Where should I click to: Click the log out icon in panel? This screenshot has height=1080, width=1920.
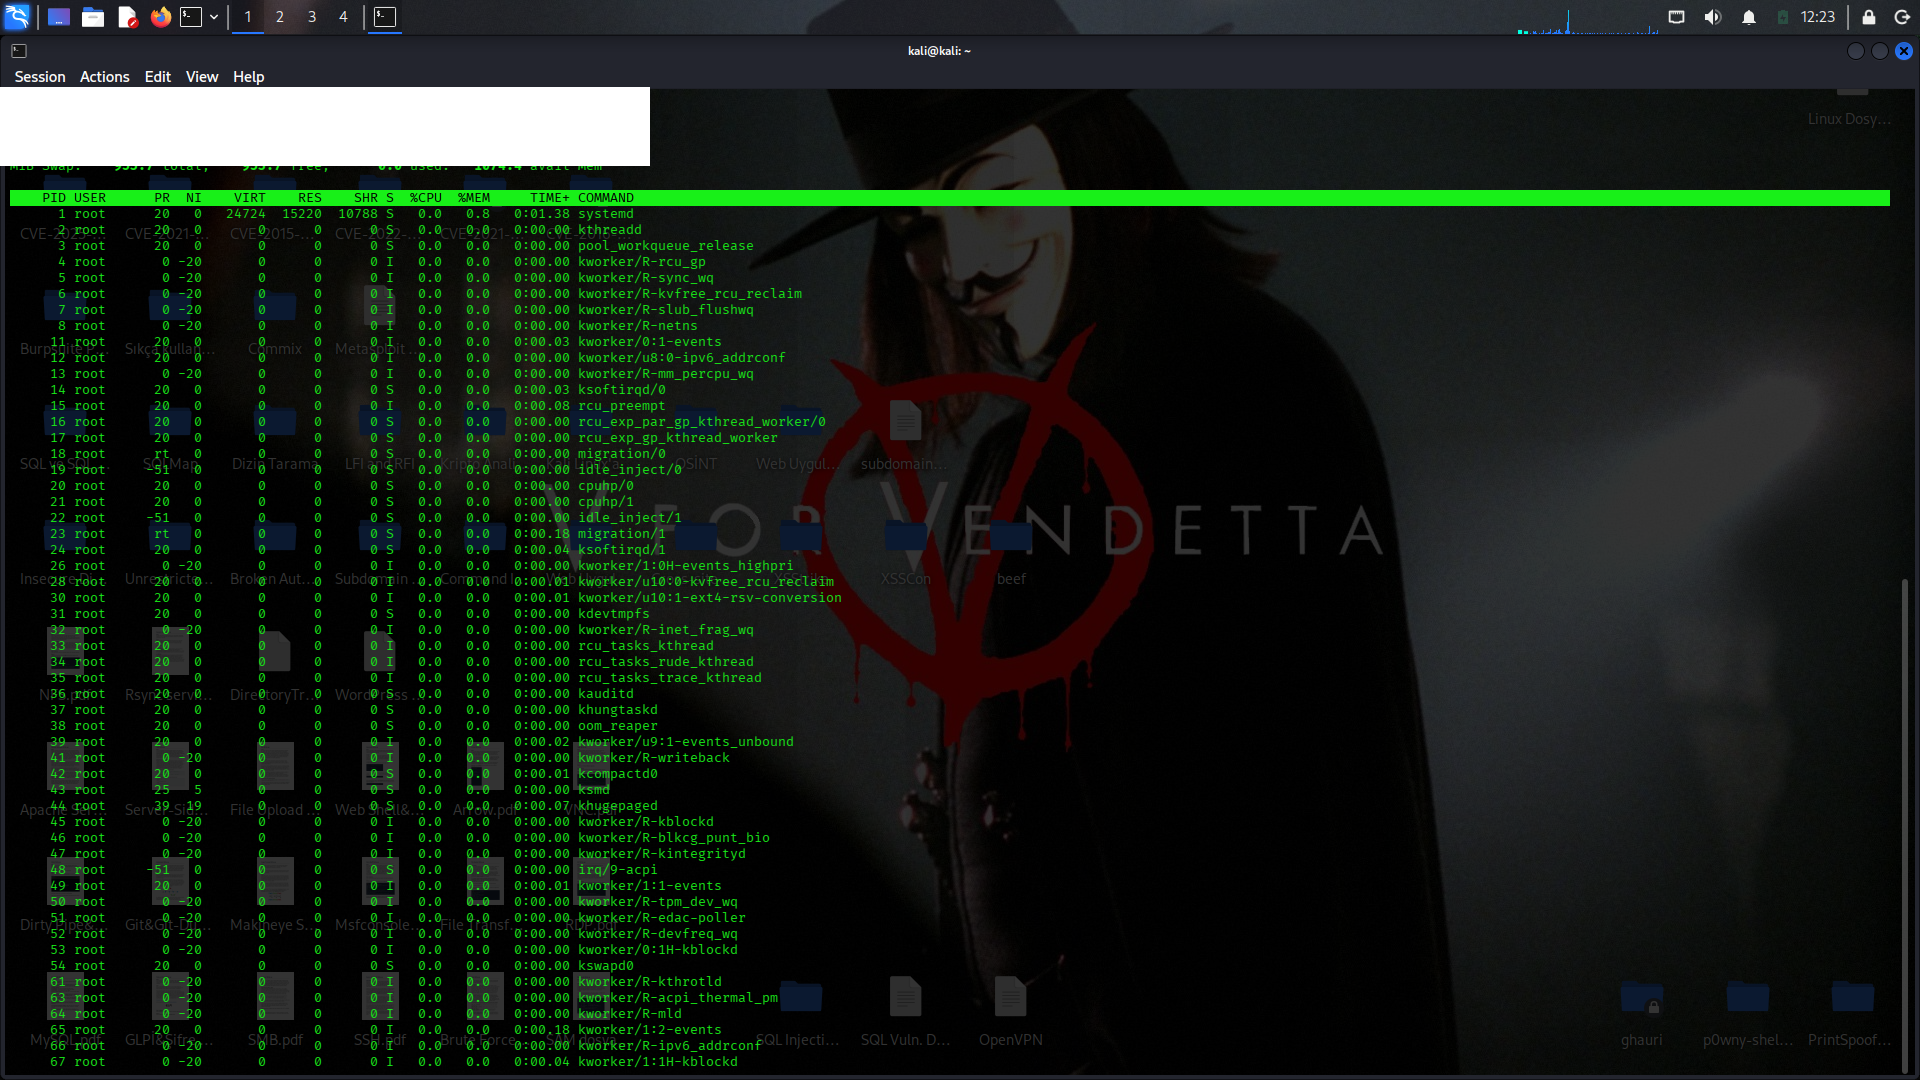pyautogui.click(x=1903, y=17)
